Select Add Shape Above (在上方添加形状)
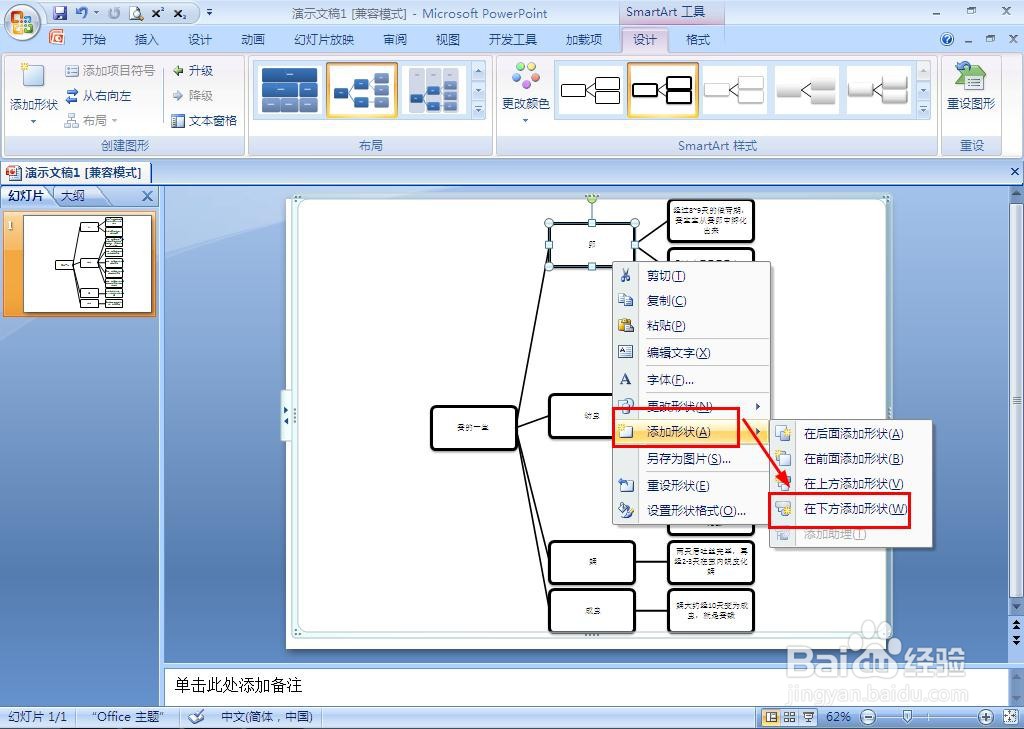The image size is (1024, 729). (851, 483)
